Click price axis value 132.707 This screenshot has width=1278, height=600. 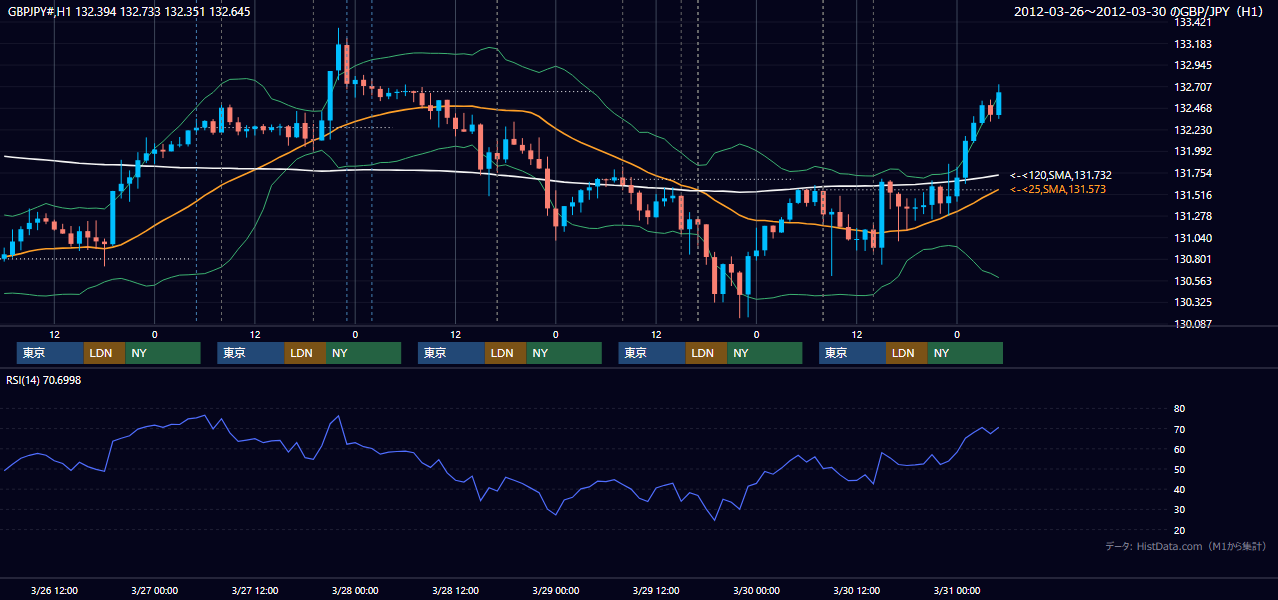click(1193, 88)
